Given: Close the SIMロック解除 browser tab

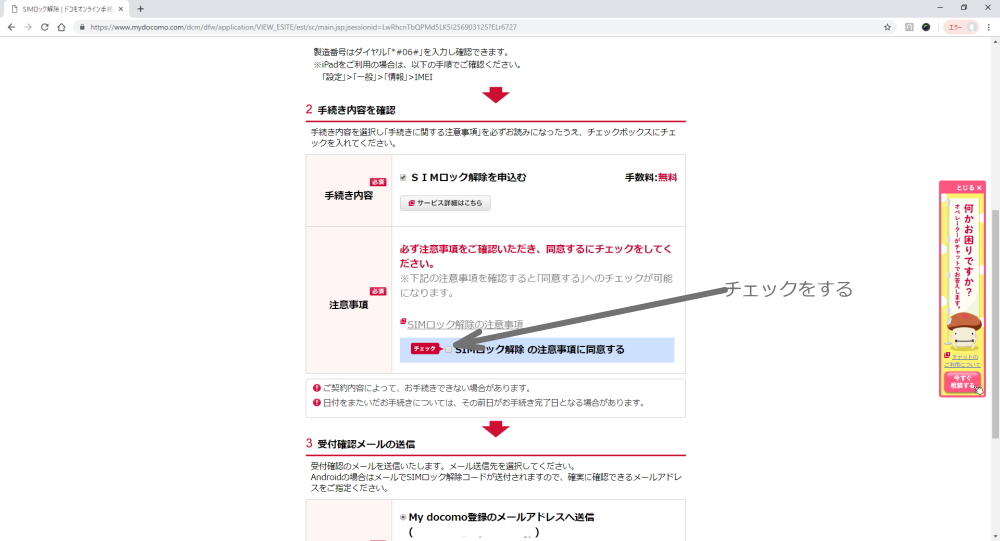Looking at the screenshot, I should (121, 9).
